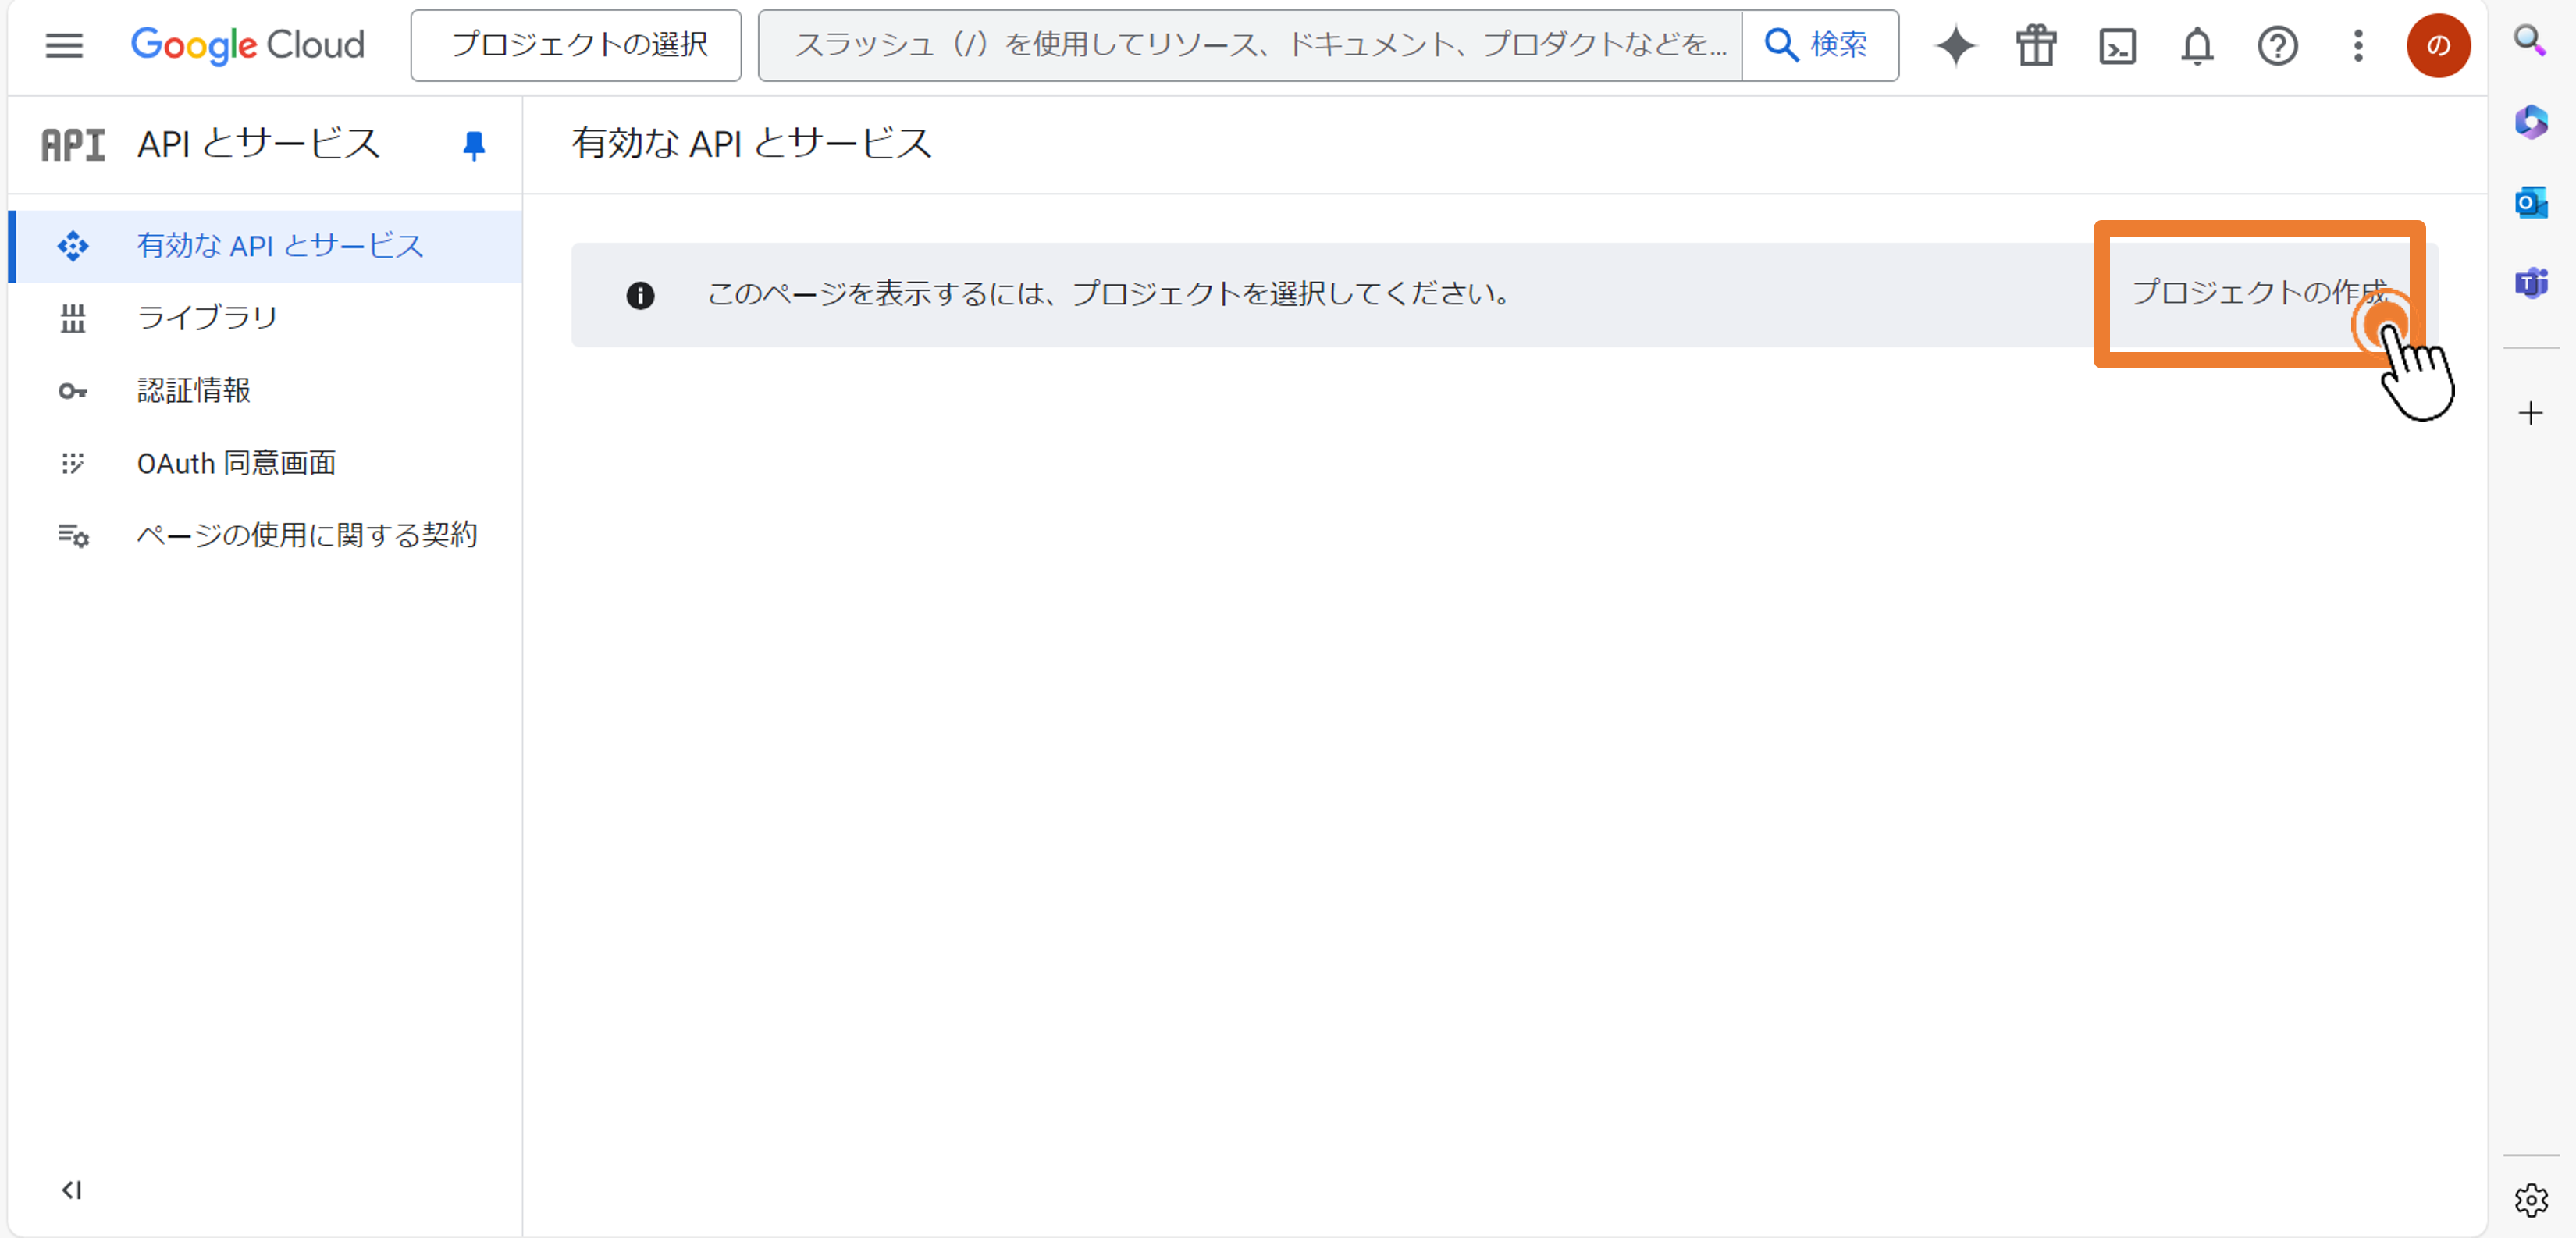Open browser sidebar settings gear

click(2531, 1200)
